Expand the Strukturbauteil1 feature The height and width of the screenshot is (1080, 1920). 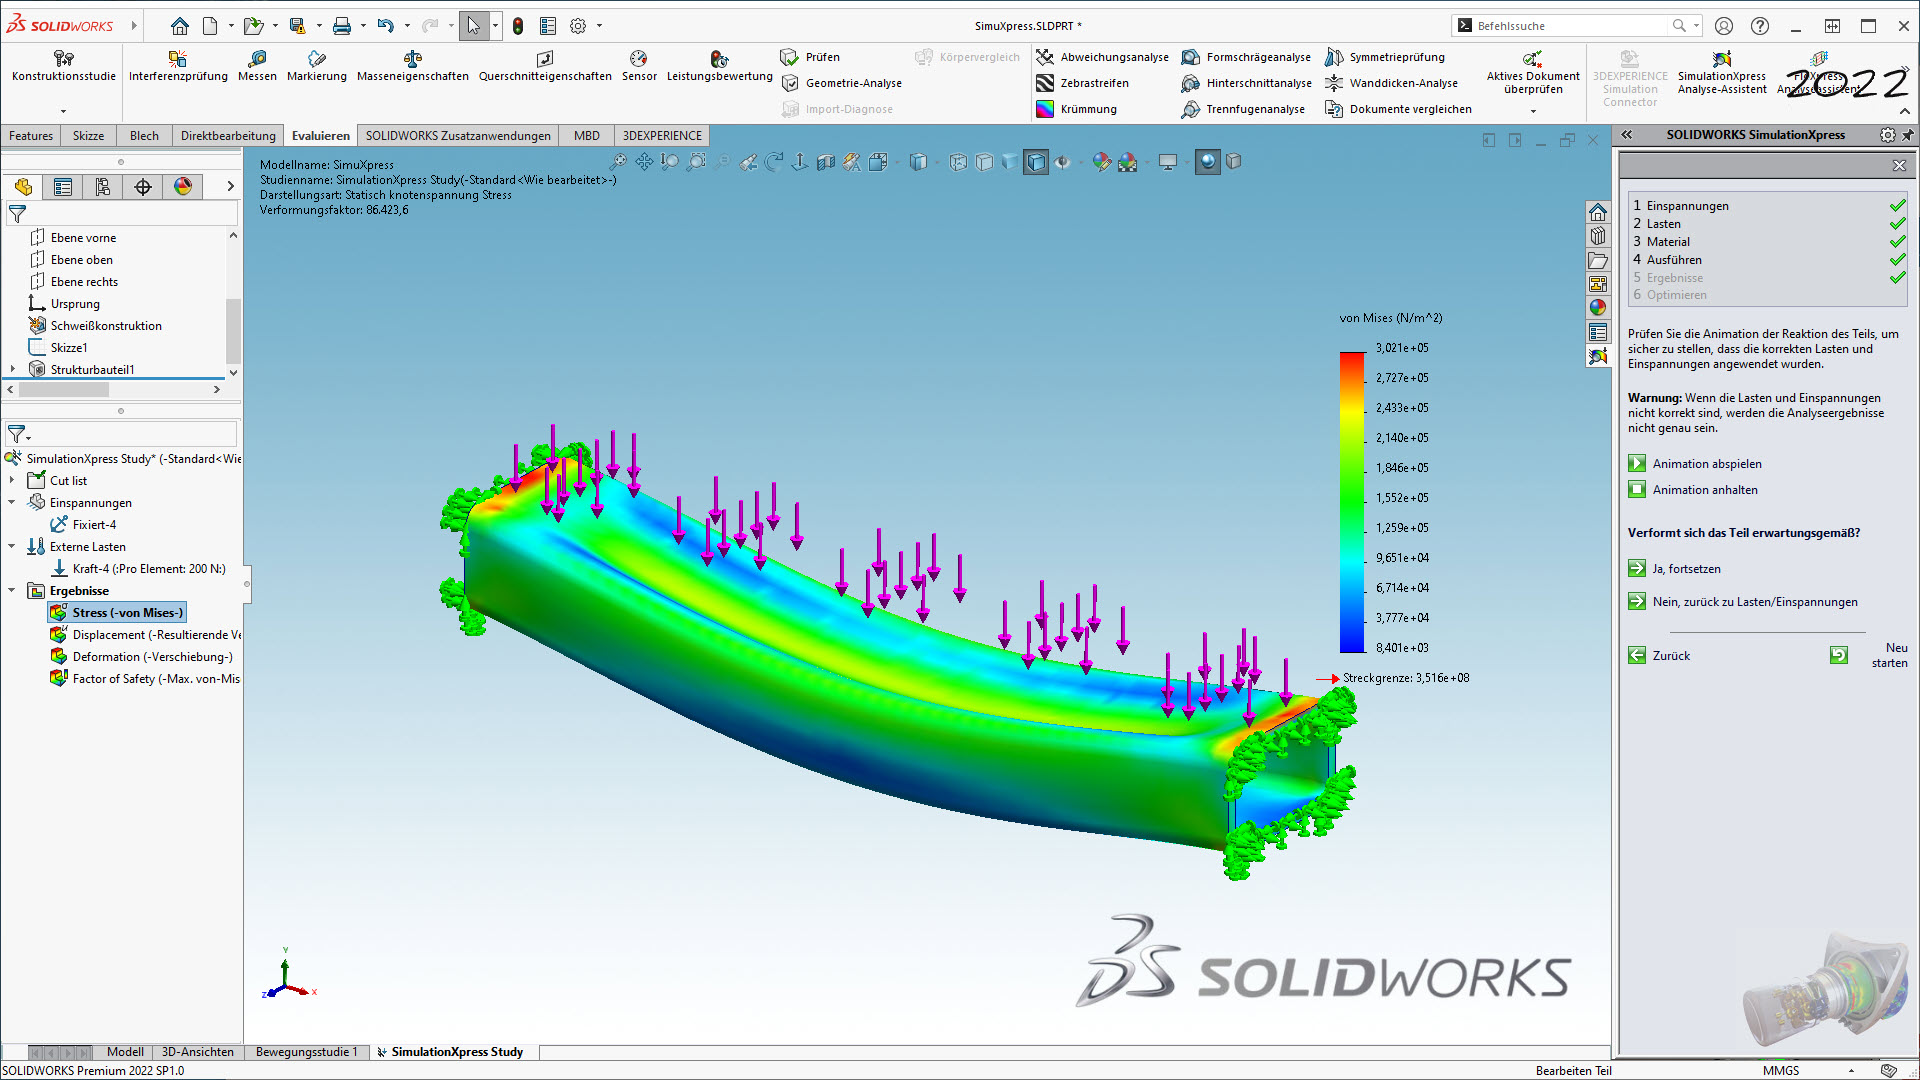point(12,369)
